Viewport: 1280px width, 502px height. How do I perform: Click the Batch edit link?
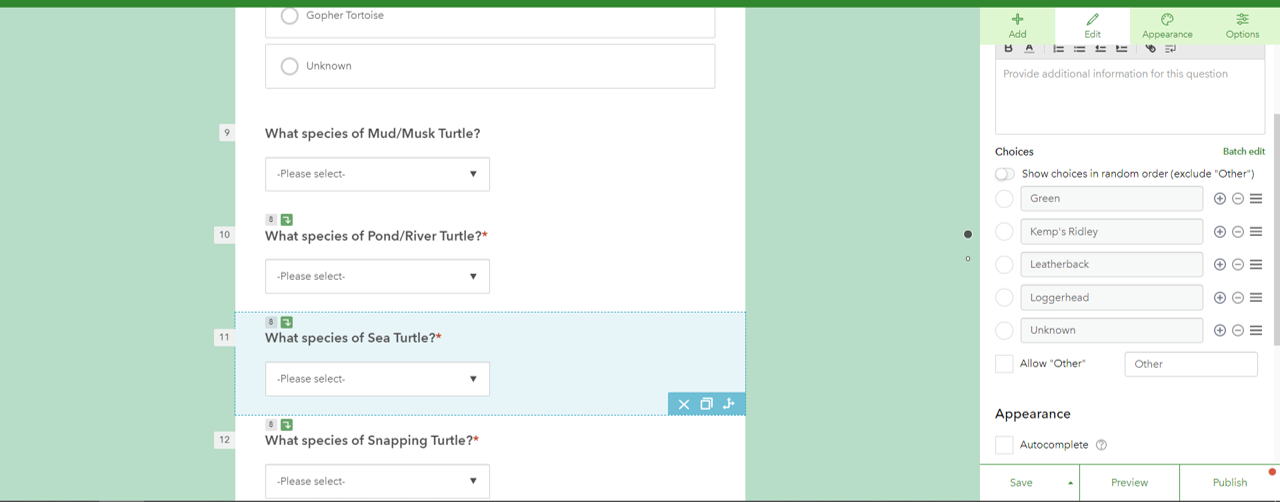click(1243, 152)
